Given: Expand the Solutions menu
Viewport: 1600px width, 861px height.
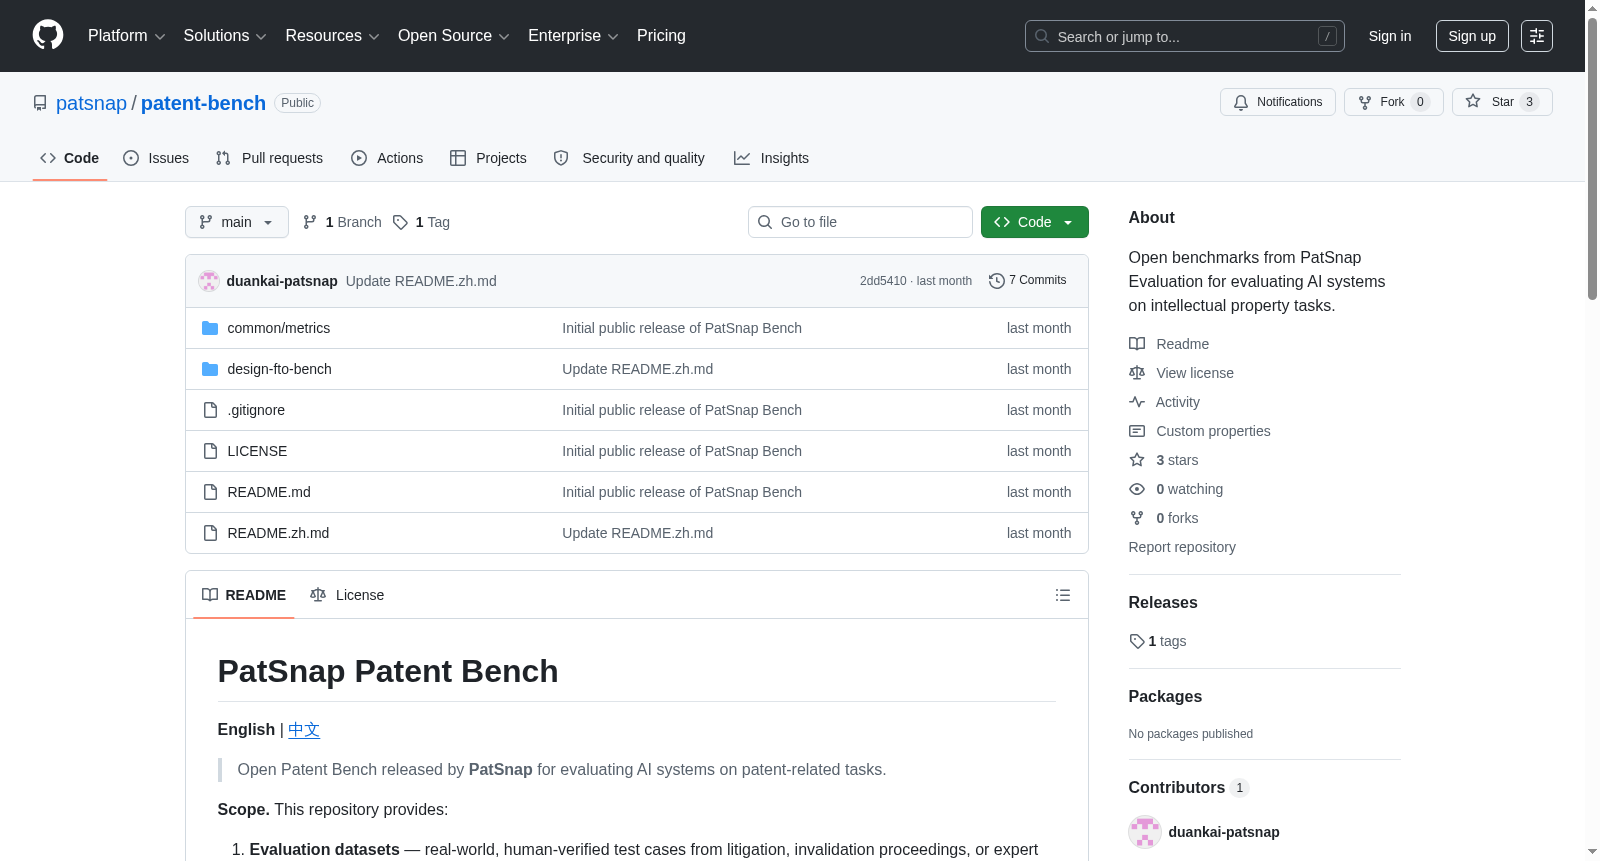Looking at the screenshot, I should point(225,36).
